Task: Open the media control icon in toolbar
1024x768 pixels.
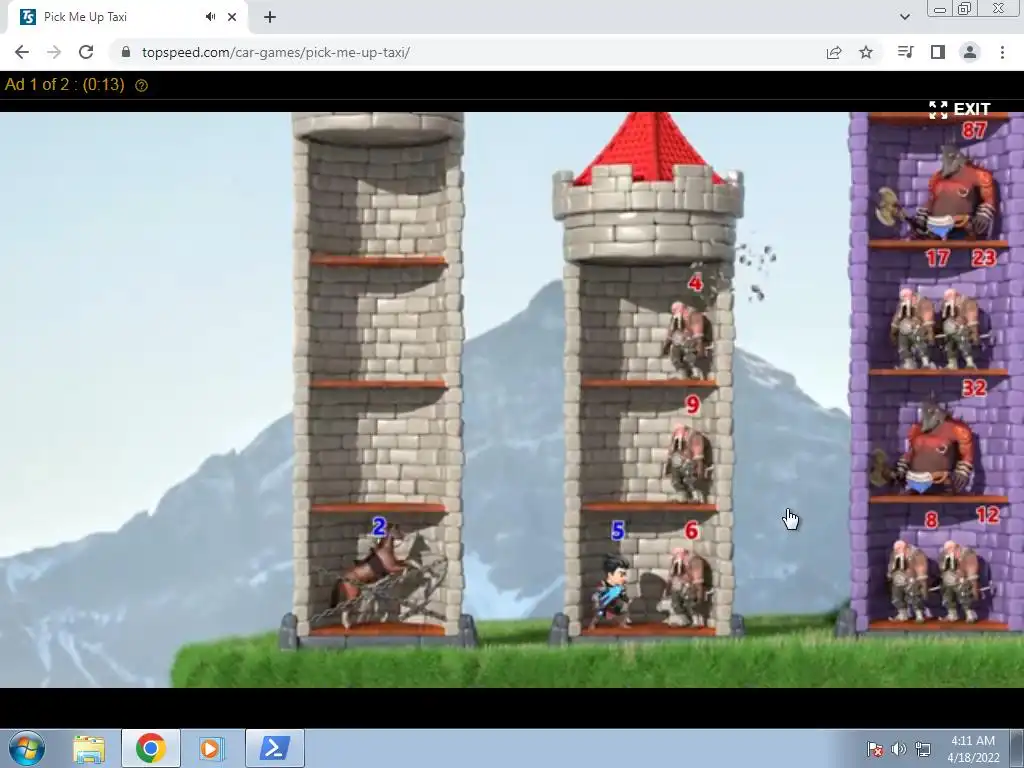Action: [905, 52]
